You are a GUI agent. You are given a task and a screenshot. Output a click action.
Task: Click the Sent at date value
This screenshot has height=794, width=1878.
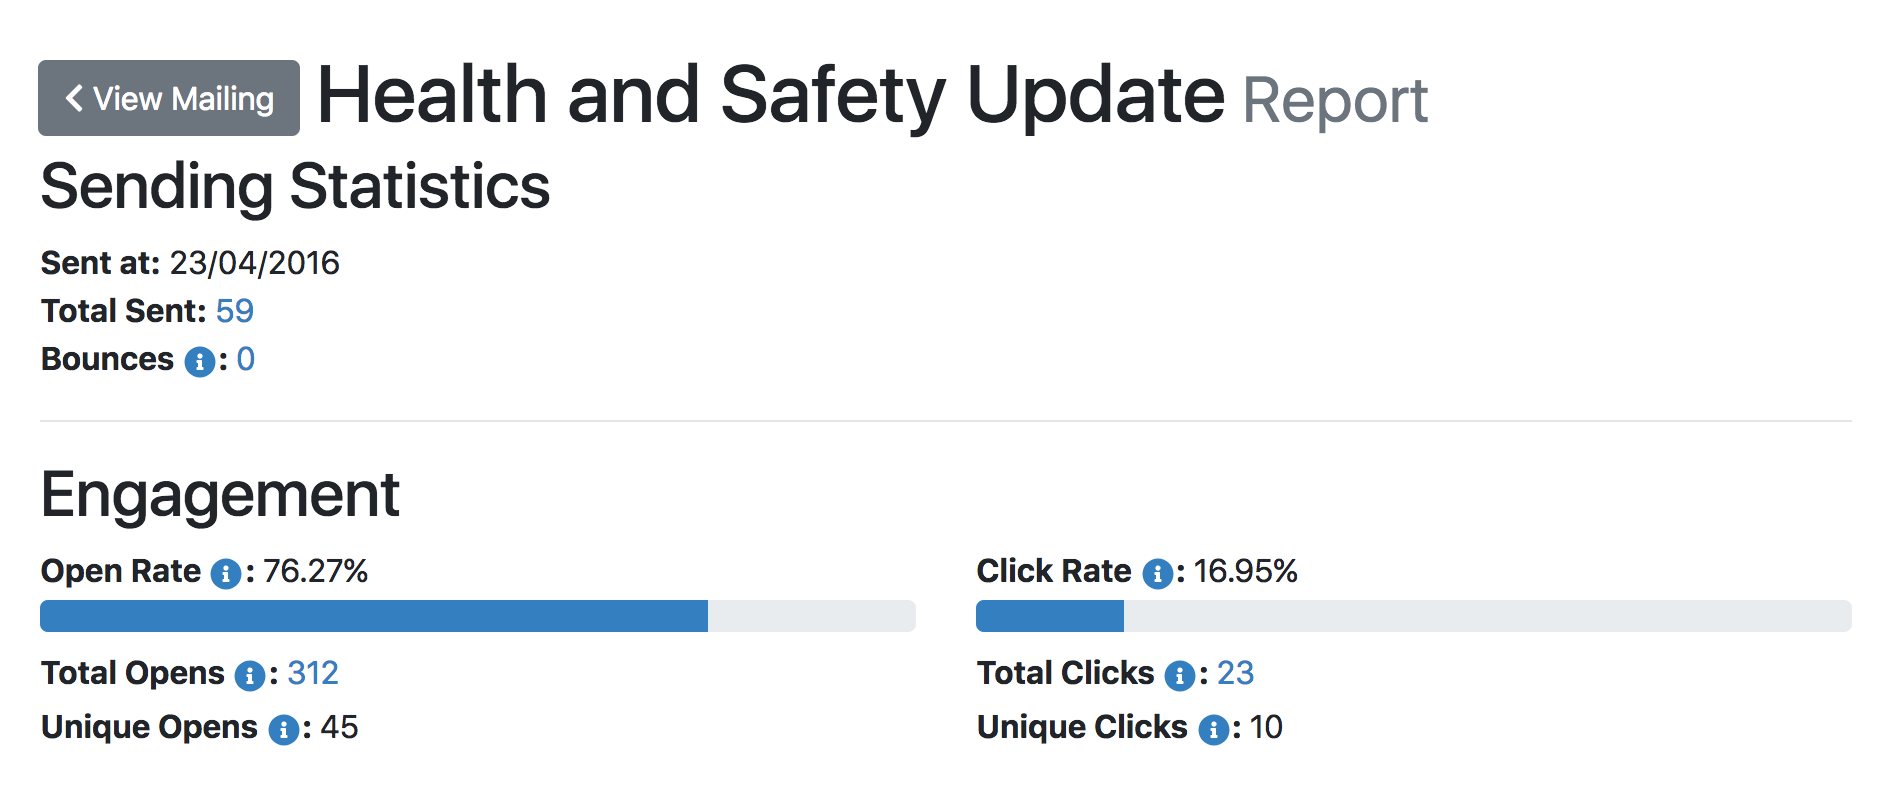254,263
